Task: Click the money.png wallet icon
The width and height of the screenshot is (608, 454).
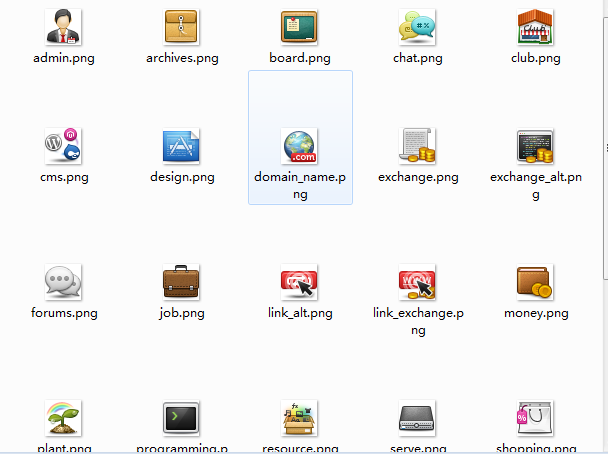Action: tap(535, 282)
